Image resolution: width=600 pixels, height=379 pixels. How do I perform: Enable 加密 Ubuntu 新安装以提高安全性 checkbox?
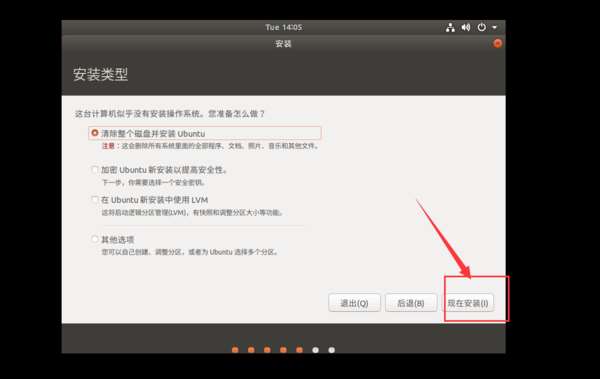tap(95, 169)
